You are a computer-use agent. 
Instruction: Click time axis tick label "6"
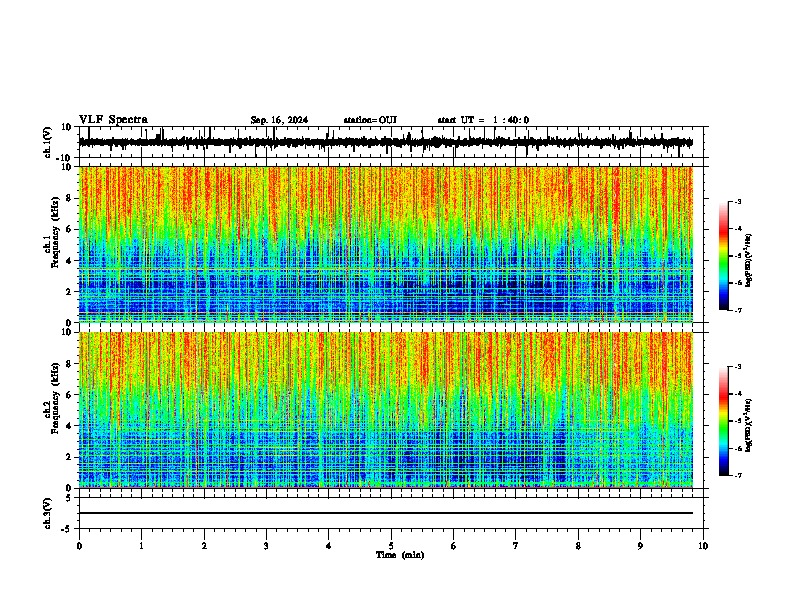(x=454, y=546)
